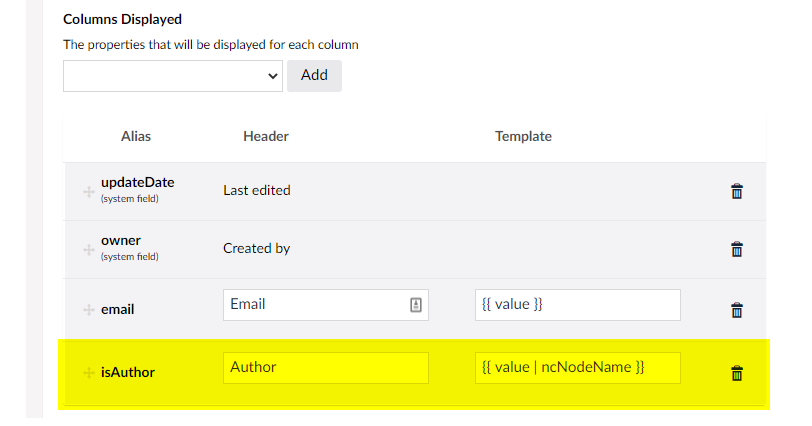Image resolution: width=812 pixels, height=426 pixels.
Task: Focus the Author header input field
Action: pyautogui.click(x=326, y=368)
